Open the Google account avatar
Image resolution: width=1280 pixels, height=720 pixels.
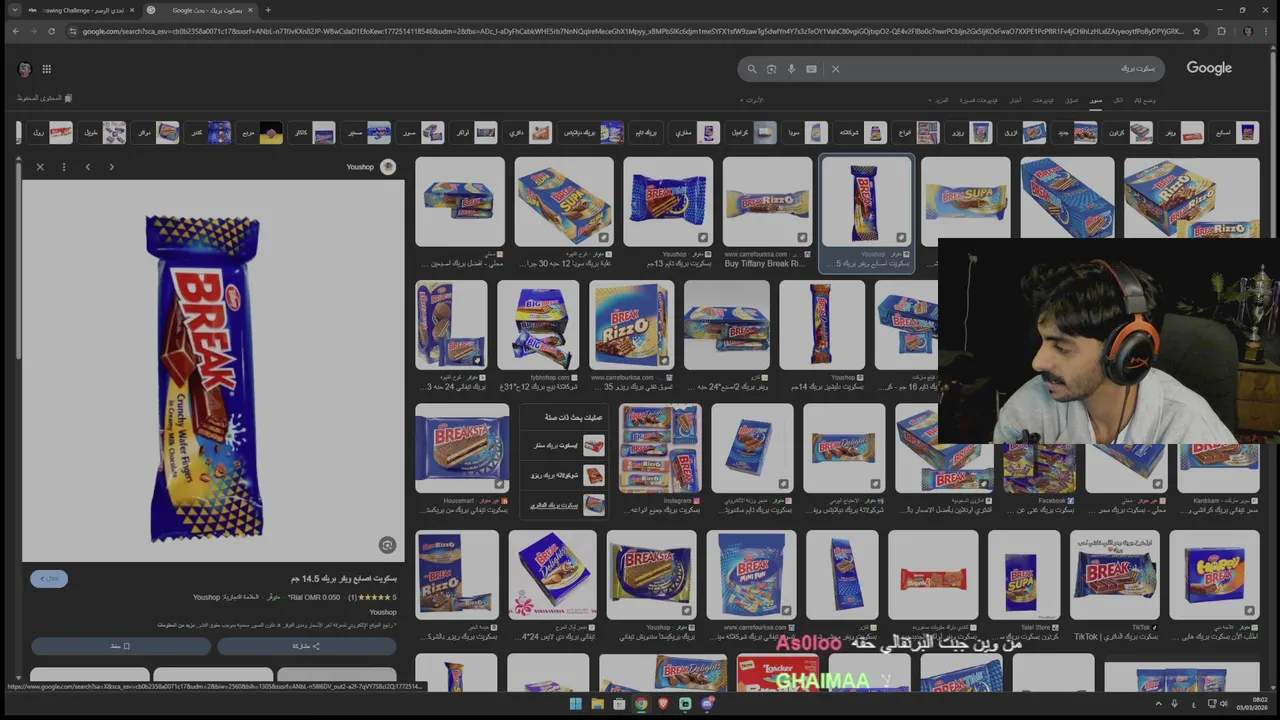[24, 69]
